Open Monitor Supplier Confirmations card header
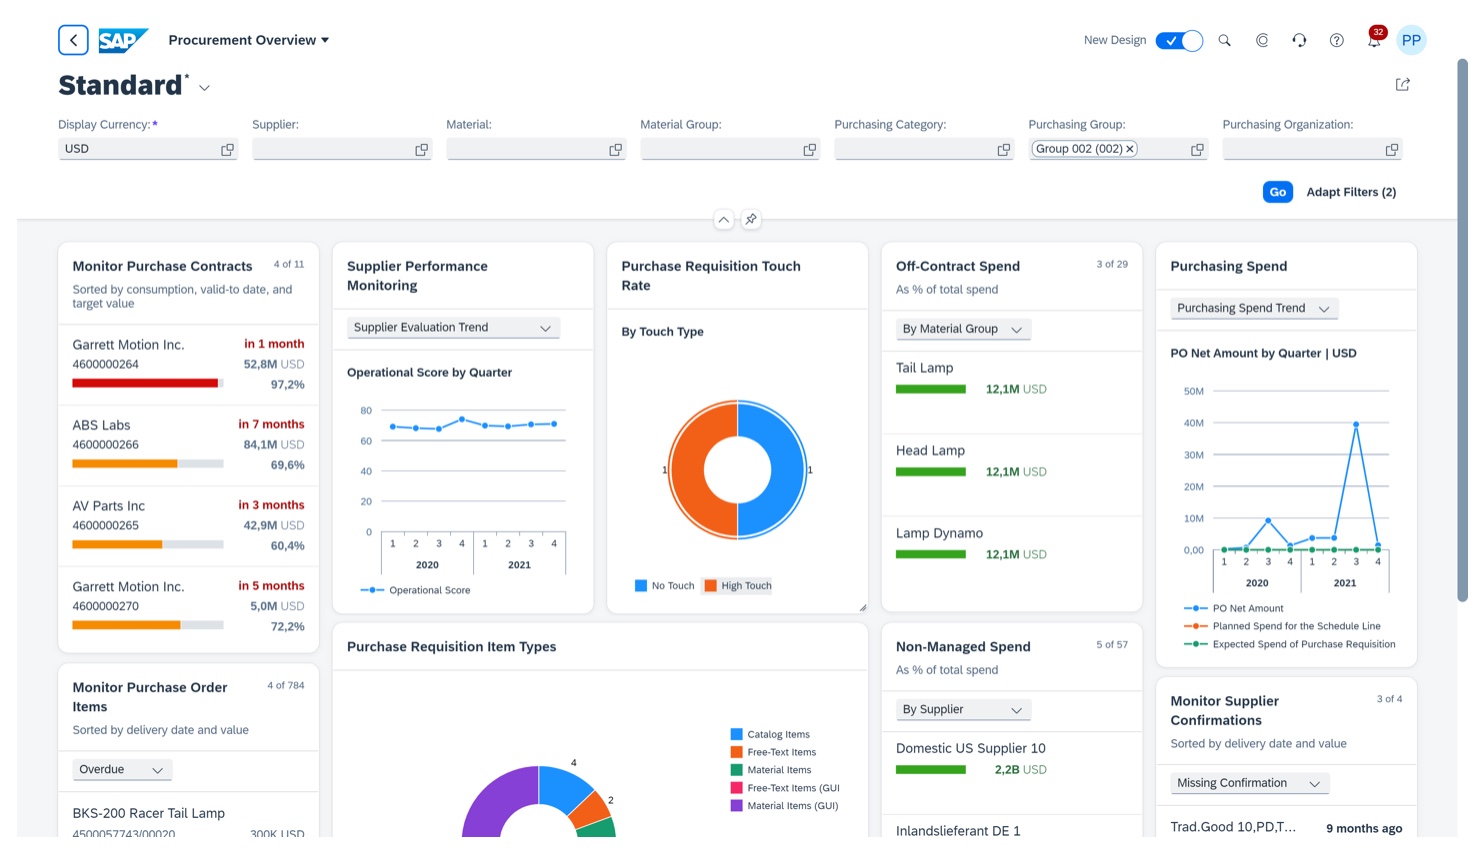Viewport: 1482px width, 860px height. pyautogui.click(x=1286, y=721)
